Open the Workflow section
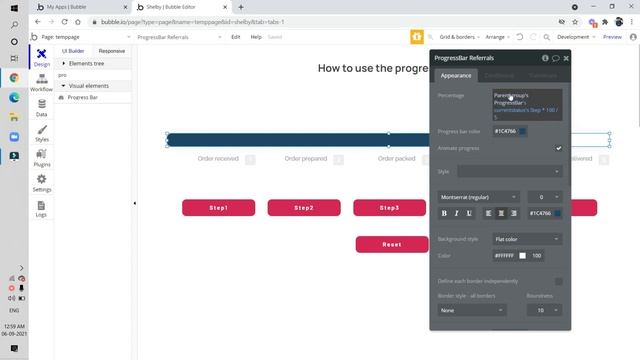640x360 pixels. point(42,82)
